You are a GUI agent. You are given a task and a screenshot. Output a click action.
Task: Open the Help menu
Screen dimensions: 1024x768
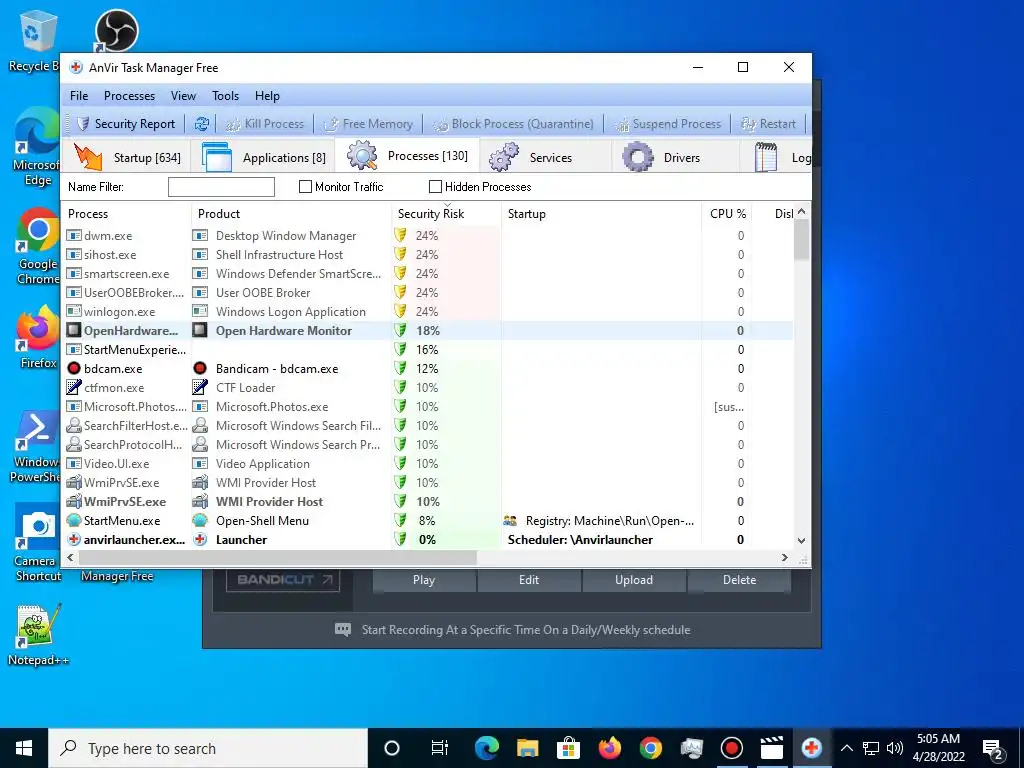click(267, 95)
